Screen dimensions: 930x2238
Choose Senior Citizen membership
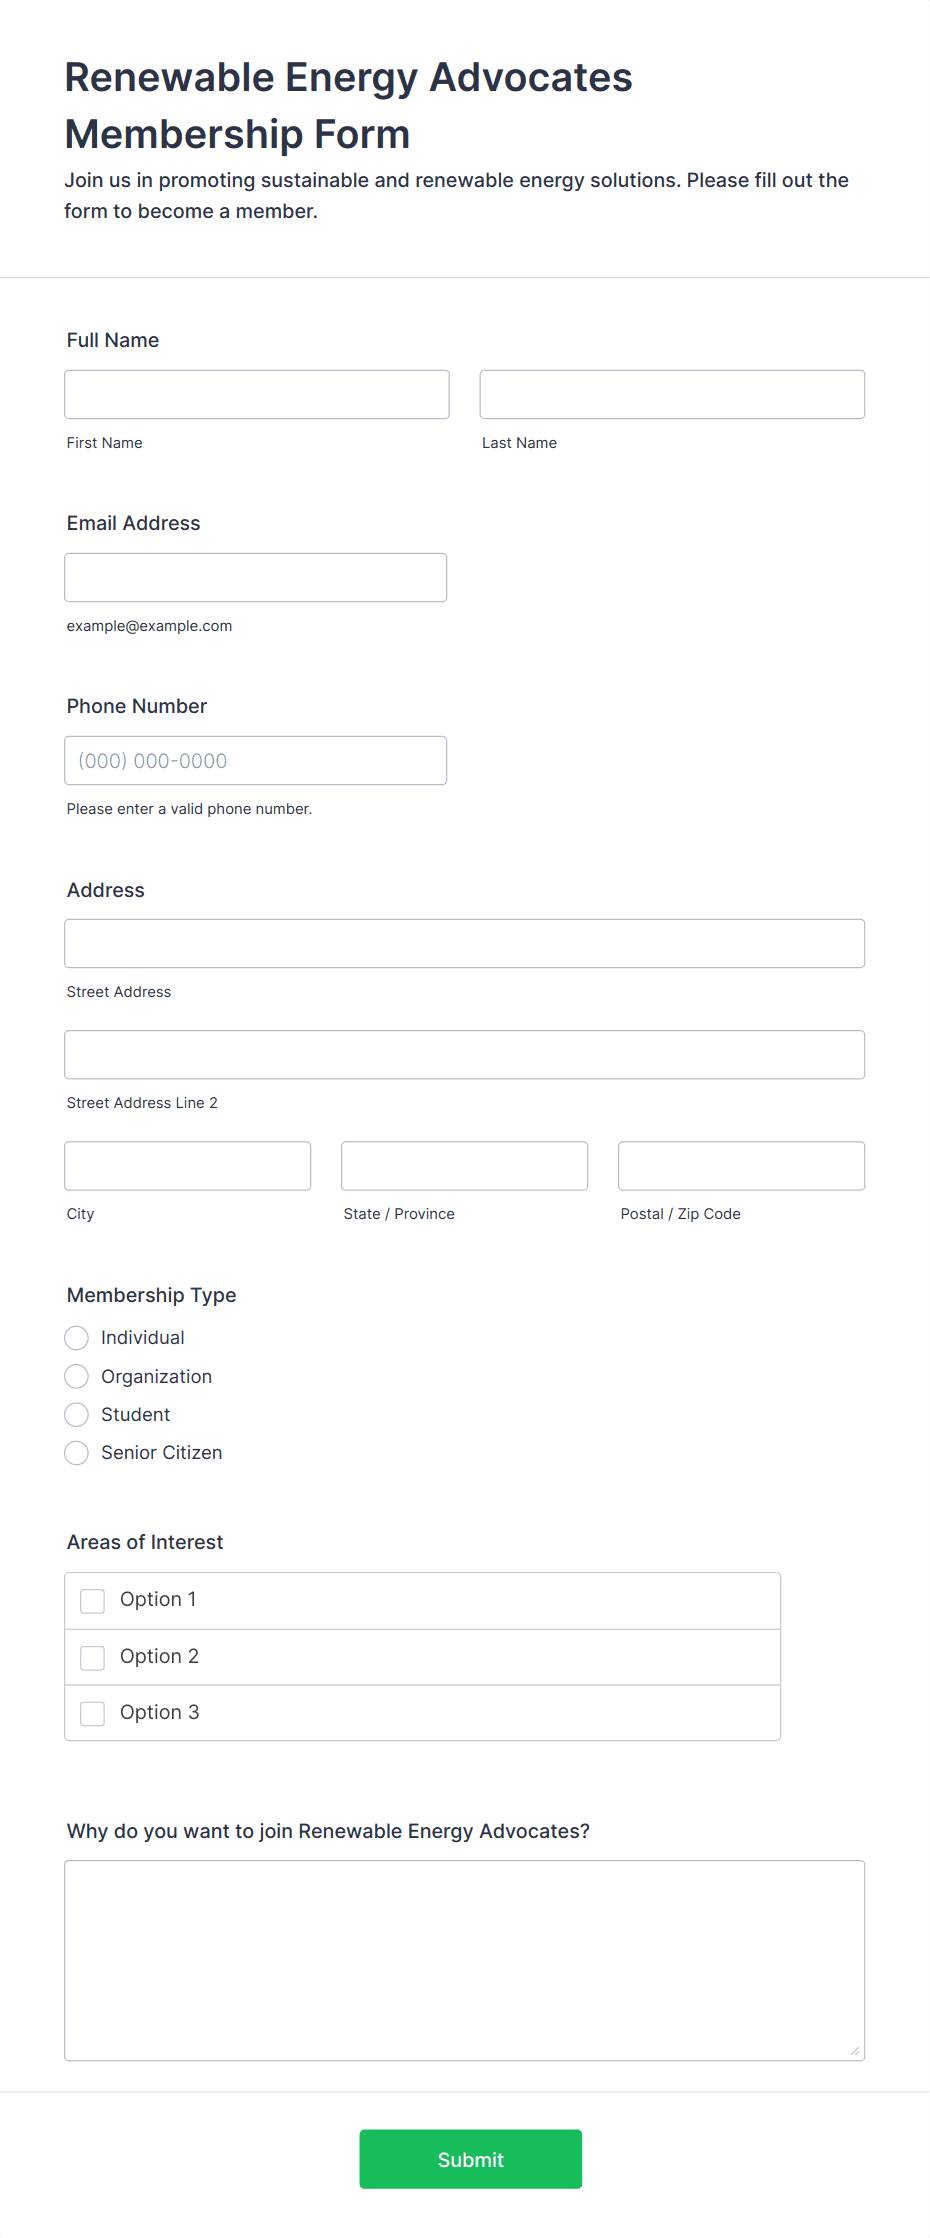pyautogui.click(x=77, y=1452)
